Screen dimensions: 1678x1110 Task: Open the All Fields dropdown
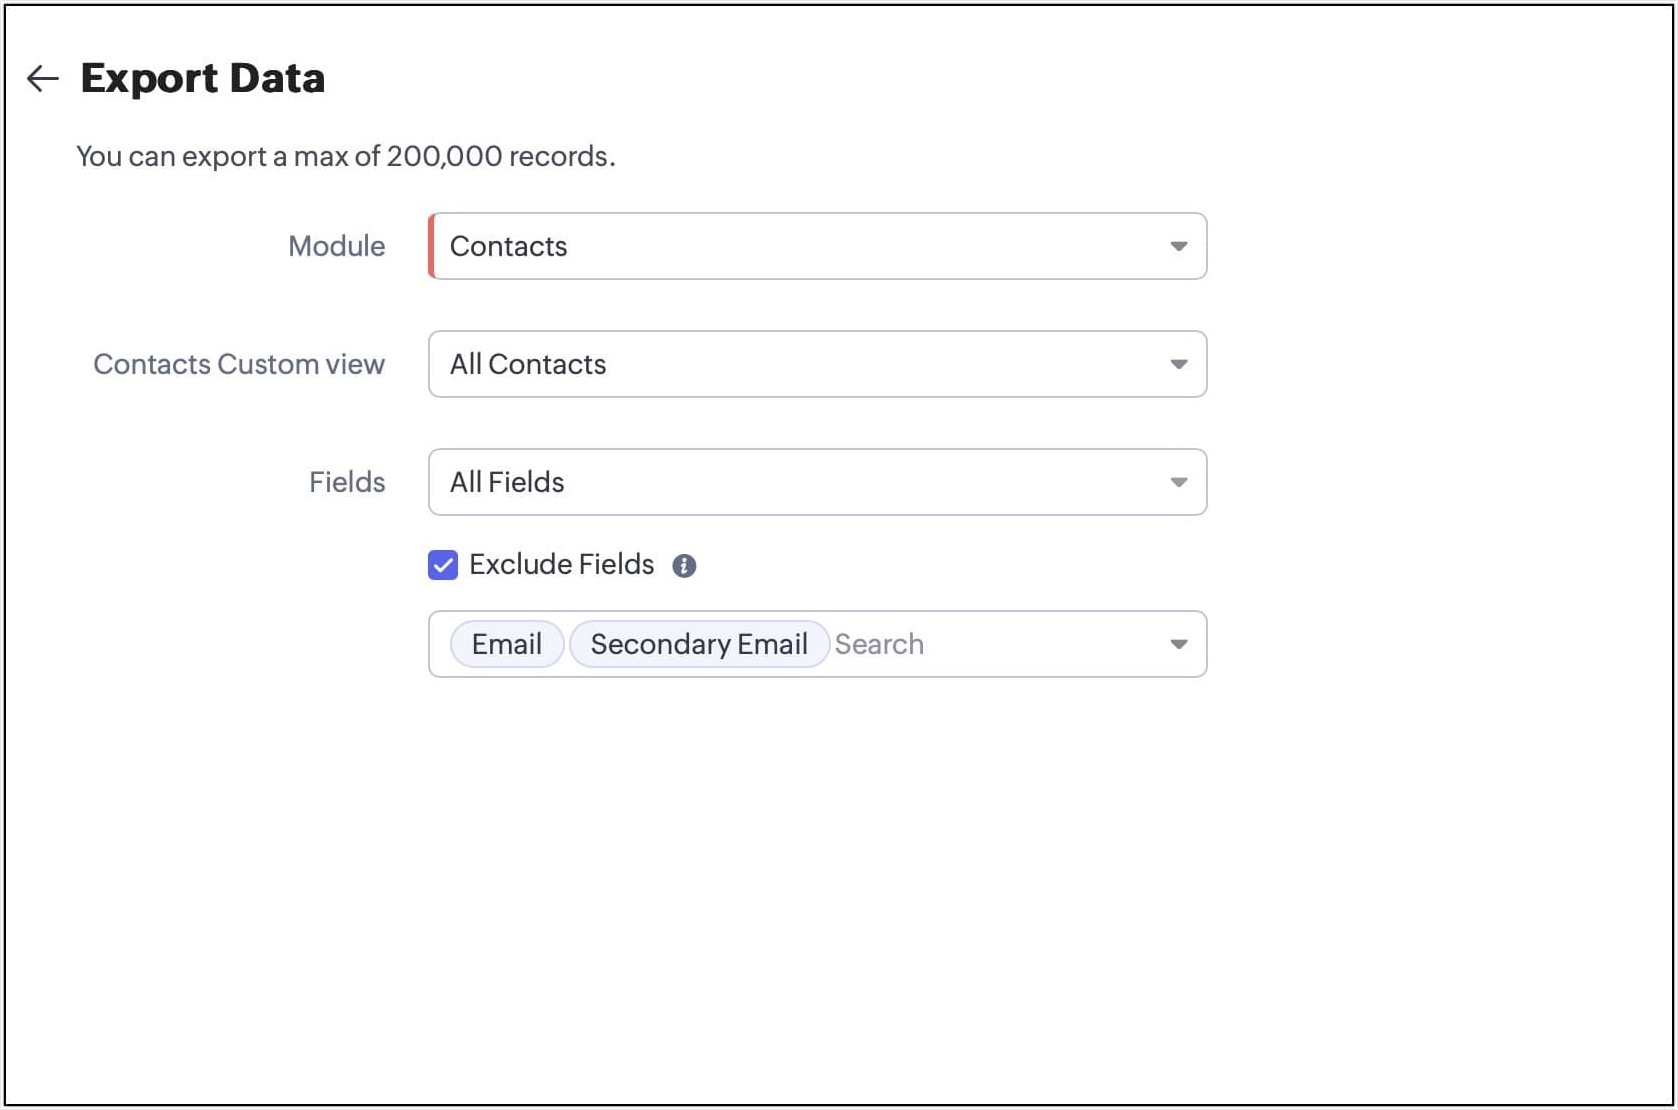(x=800, y=482)
